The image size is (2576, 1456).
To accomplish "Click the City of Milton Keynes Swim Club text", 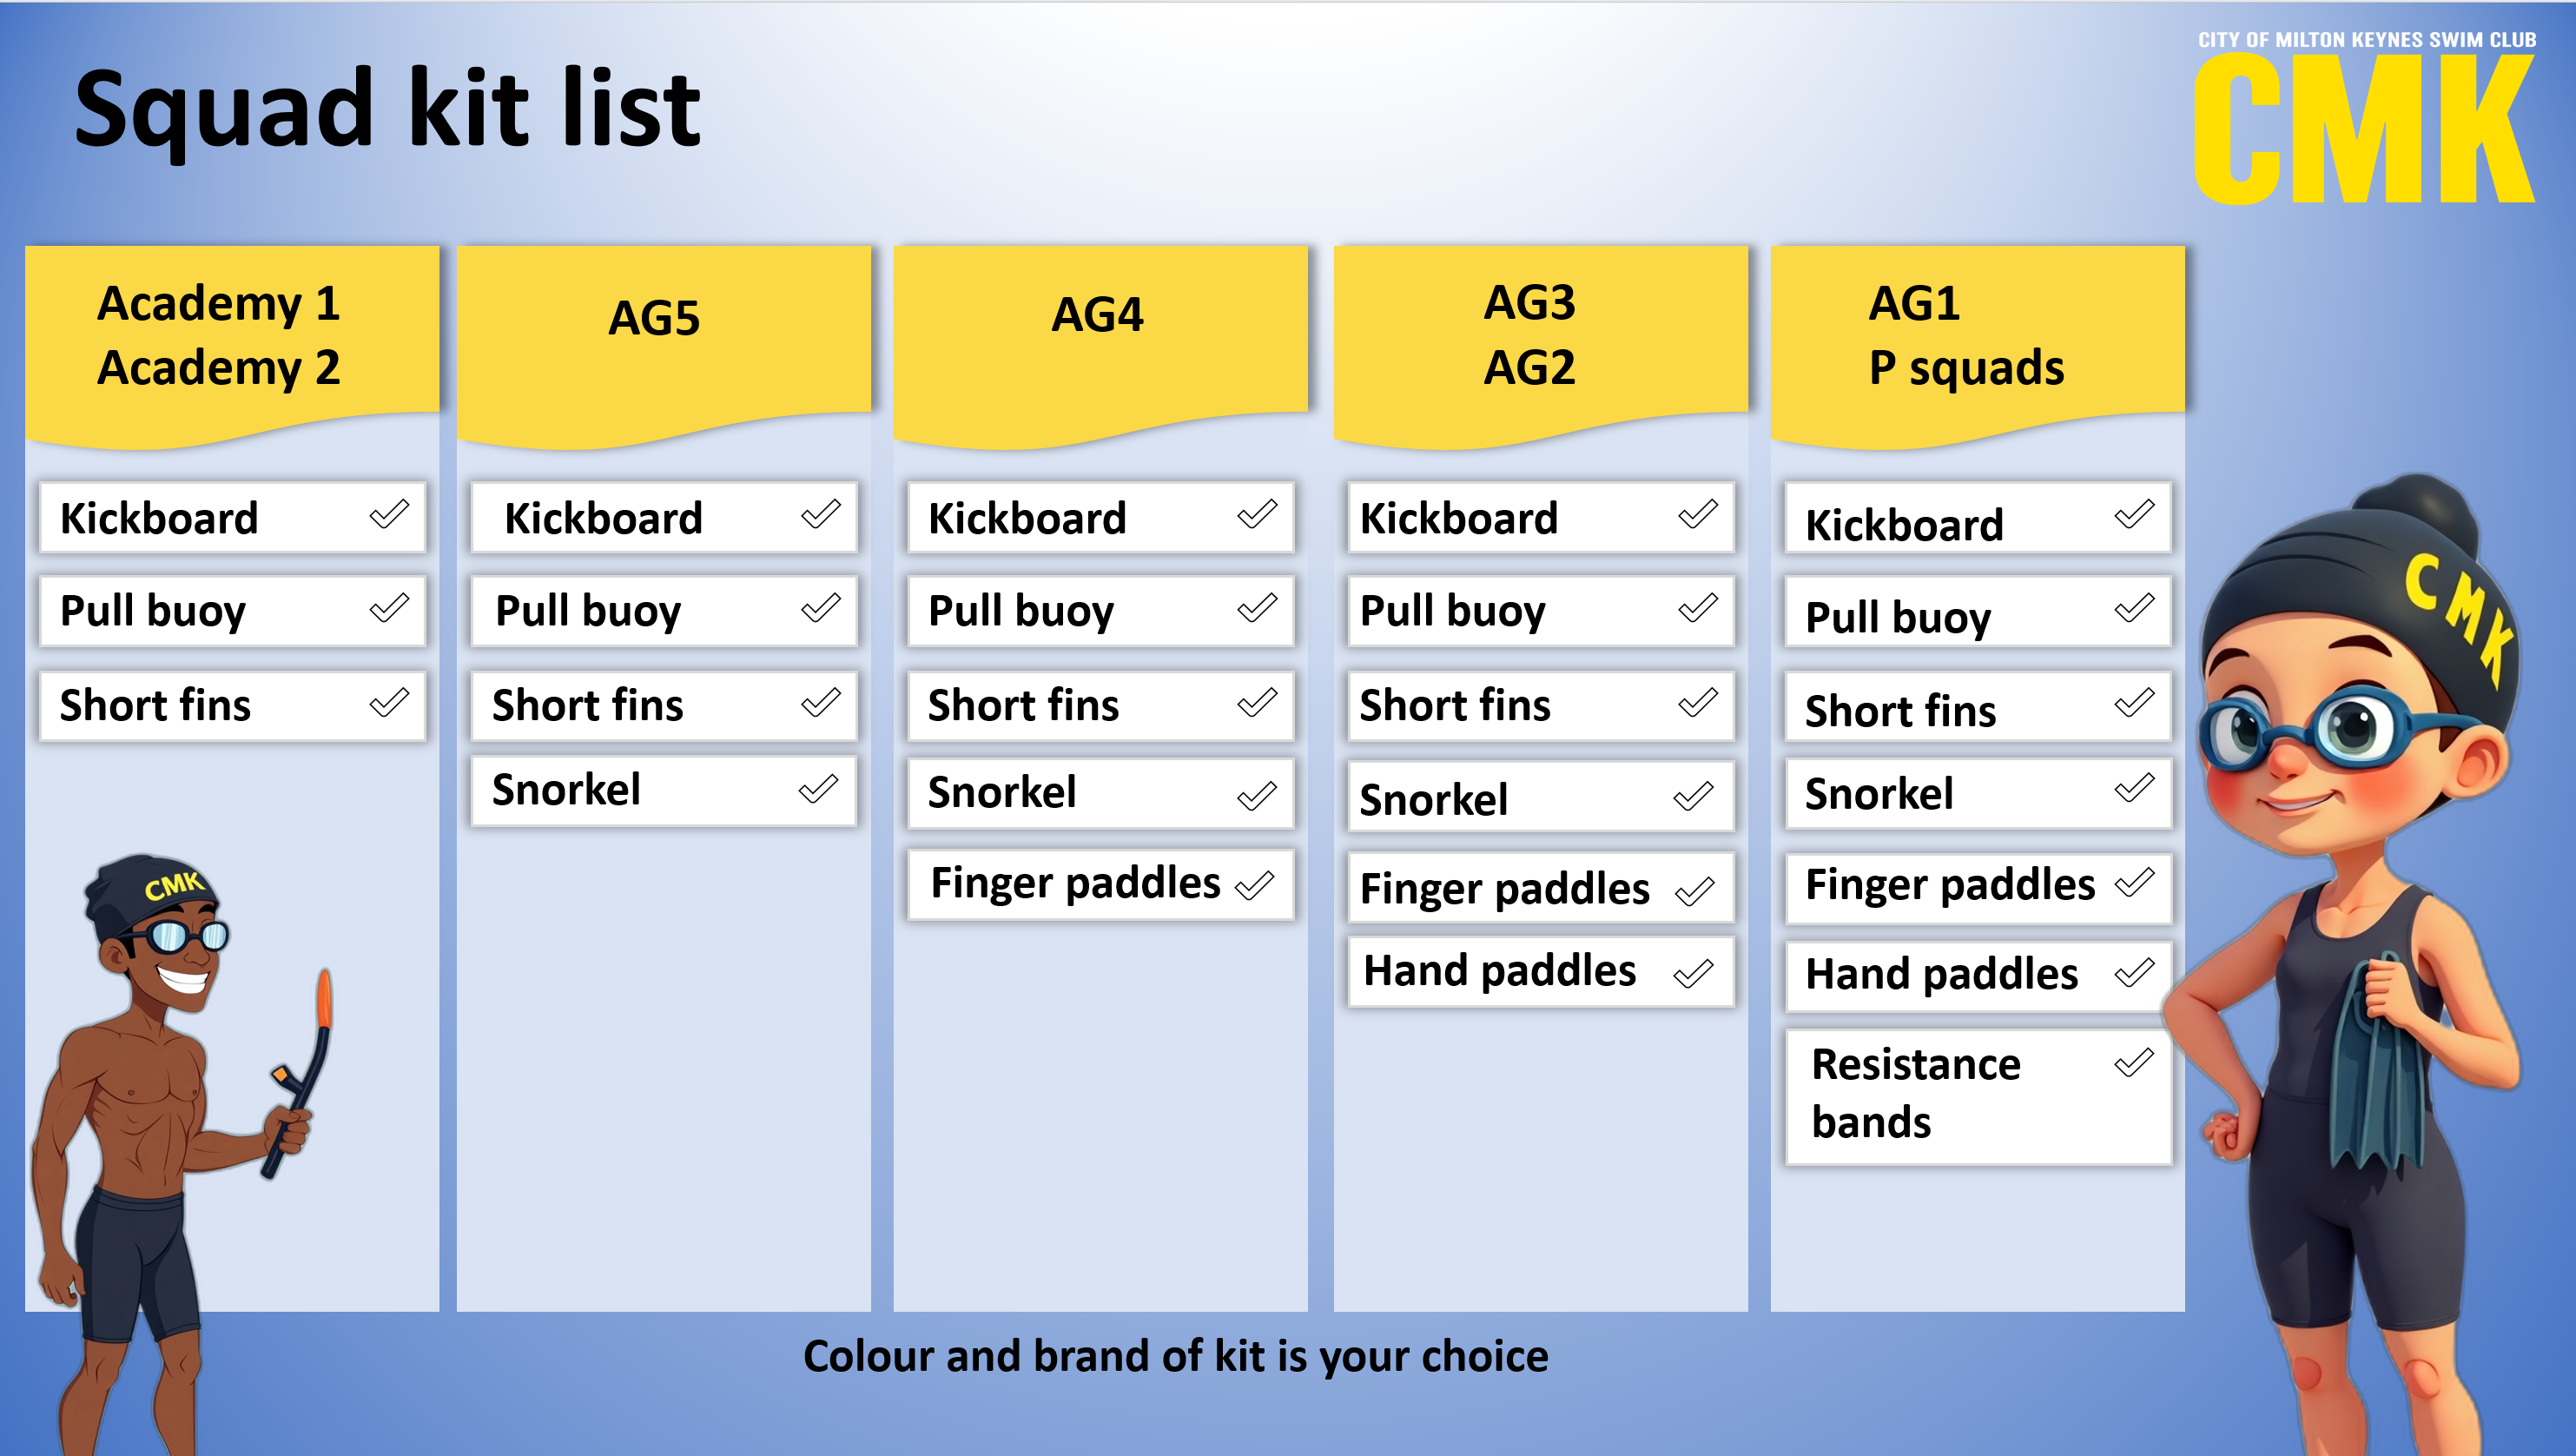I will click(2366, 40).
